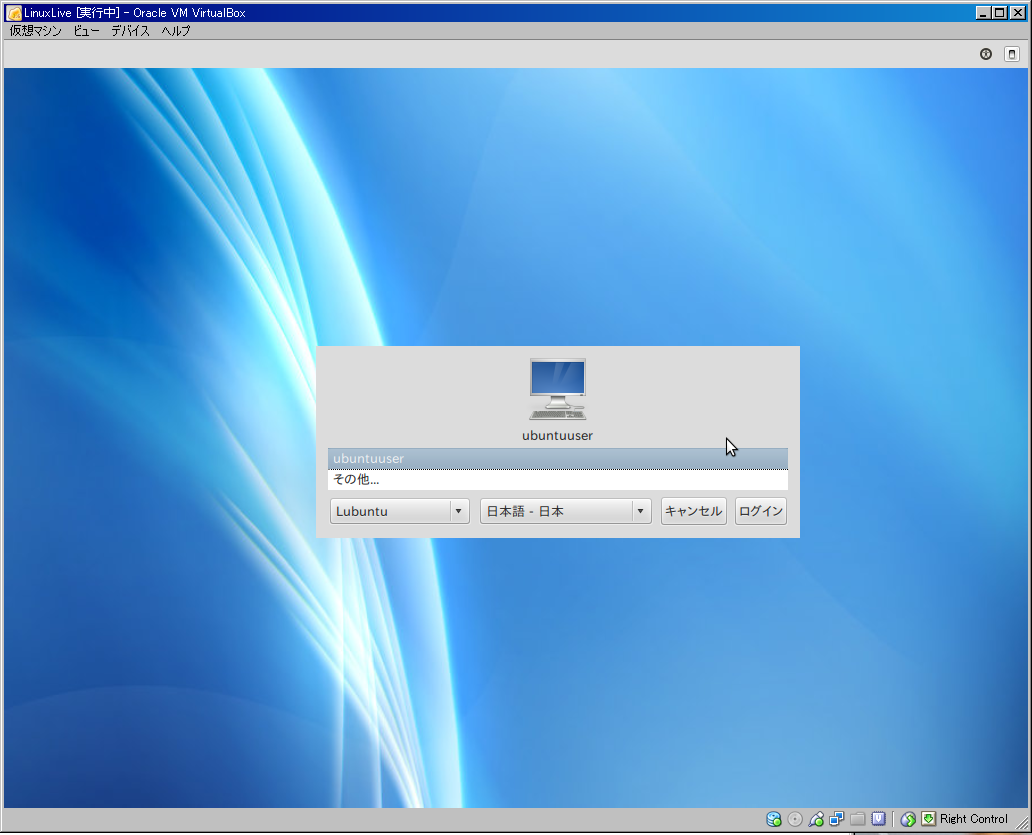Open the ヘルプ menu
The width and height of the screenshot is (1032, 835).
pyautogui.click(x=176, y=31)
